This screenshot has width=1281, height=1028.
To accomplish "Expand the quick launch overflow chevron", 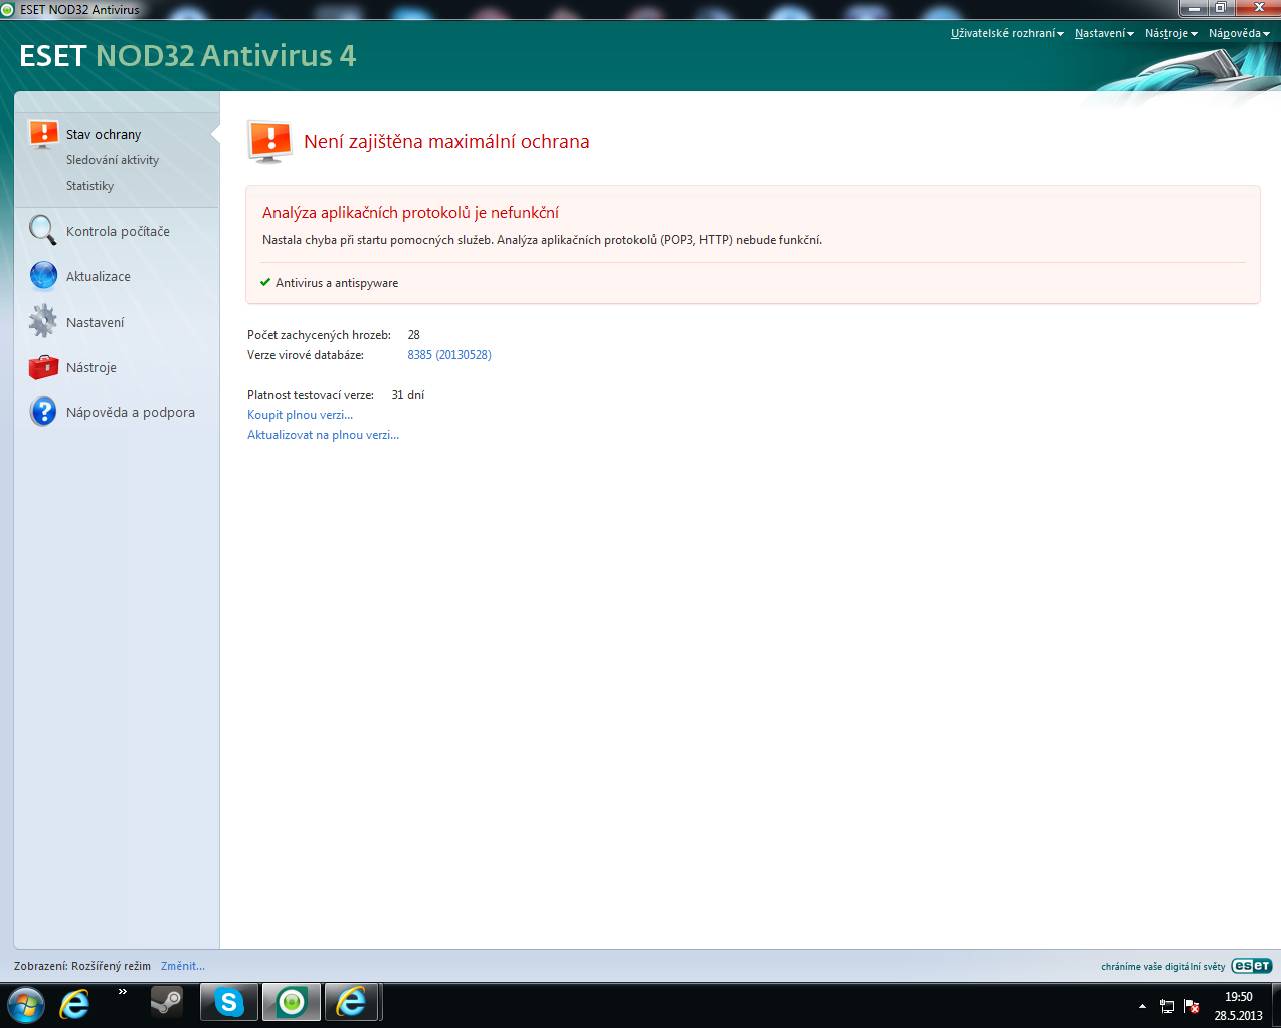I will coord(123,992).
